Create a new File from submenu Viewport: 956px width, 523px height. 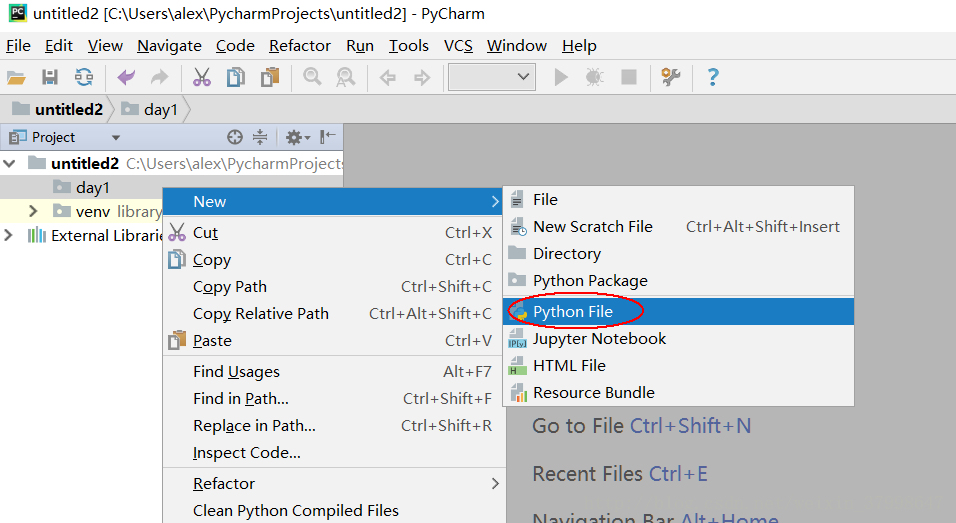(679, 200)
